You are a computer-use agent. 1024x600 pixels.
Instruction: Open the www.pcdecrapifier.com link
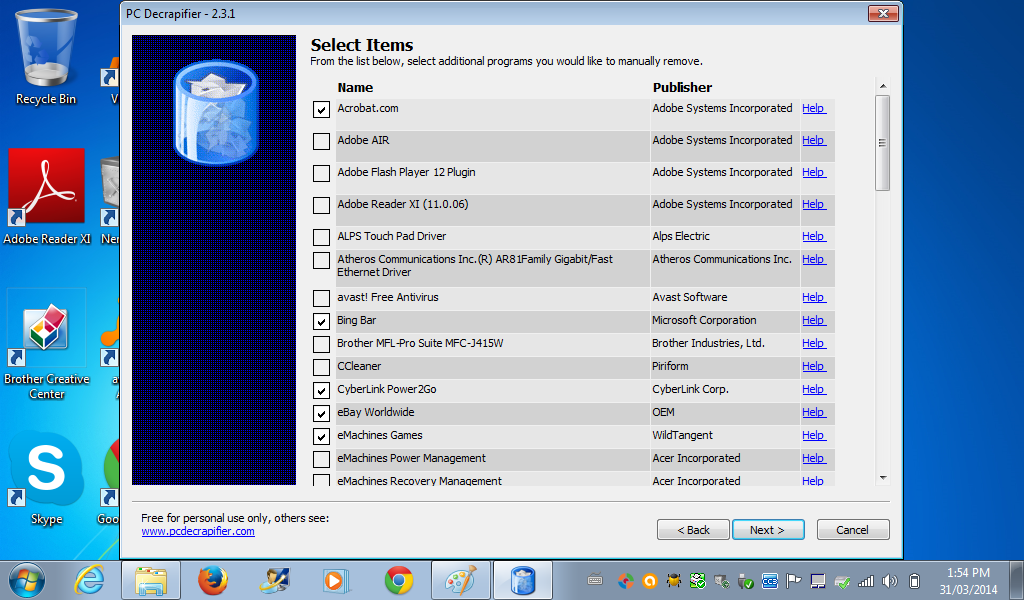pyautogui.click(x=198, y=531)
